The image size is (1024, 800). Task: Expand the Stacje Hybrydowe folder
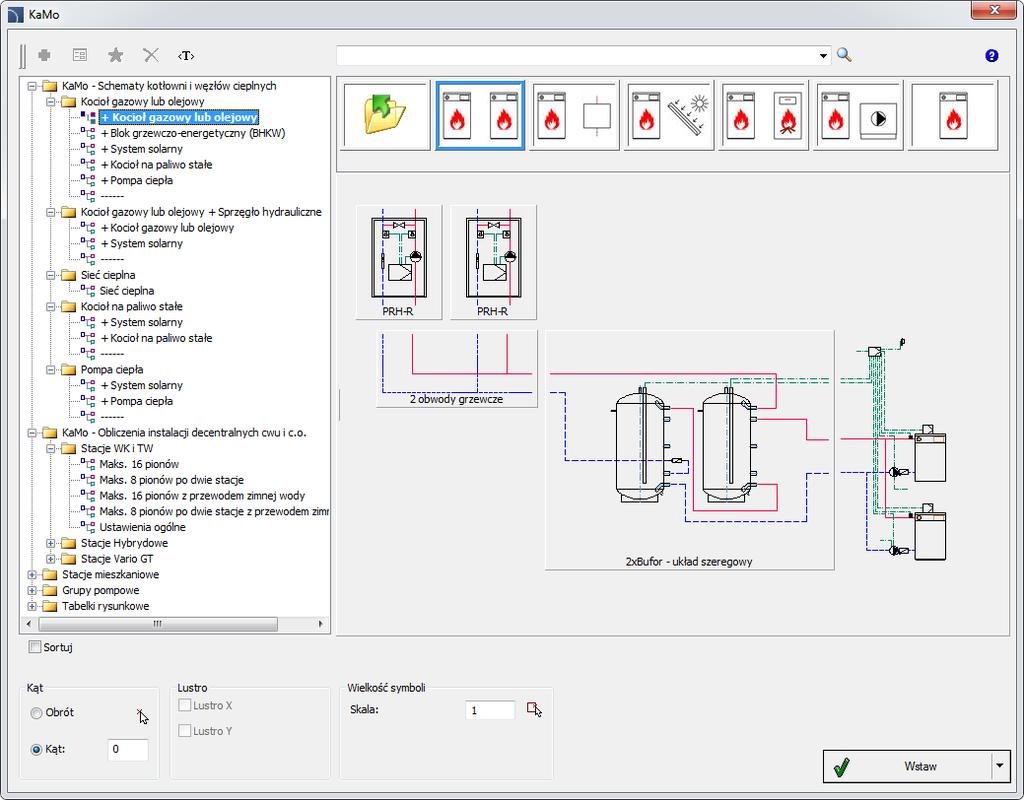[x=50, y=543]
